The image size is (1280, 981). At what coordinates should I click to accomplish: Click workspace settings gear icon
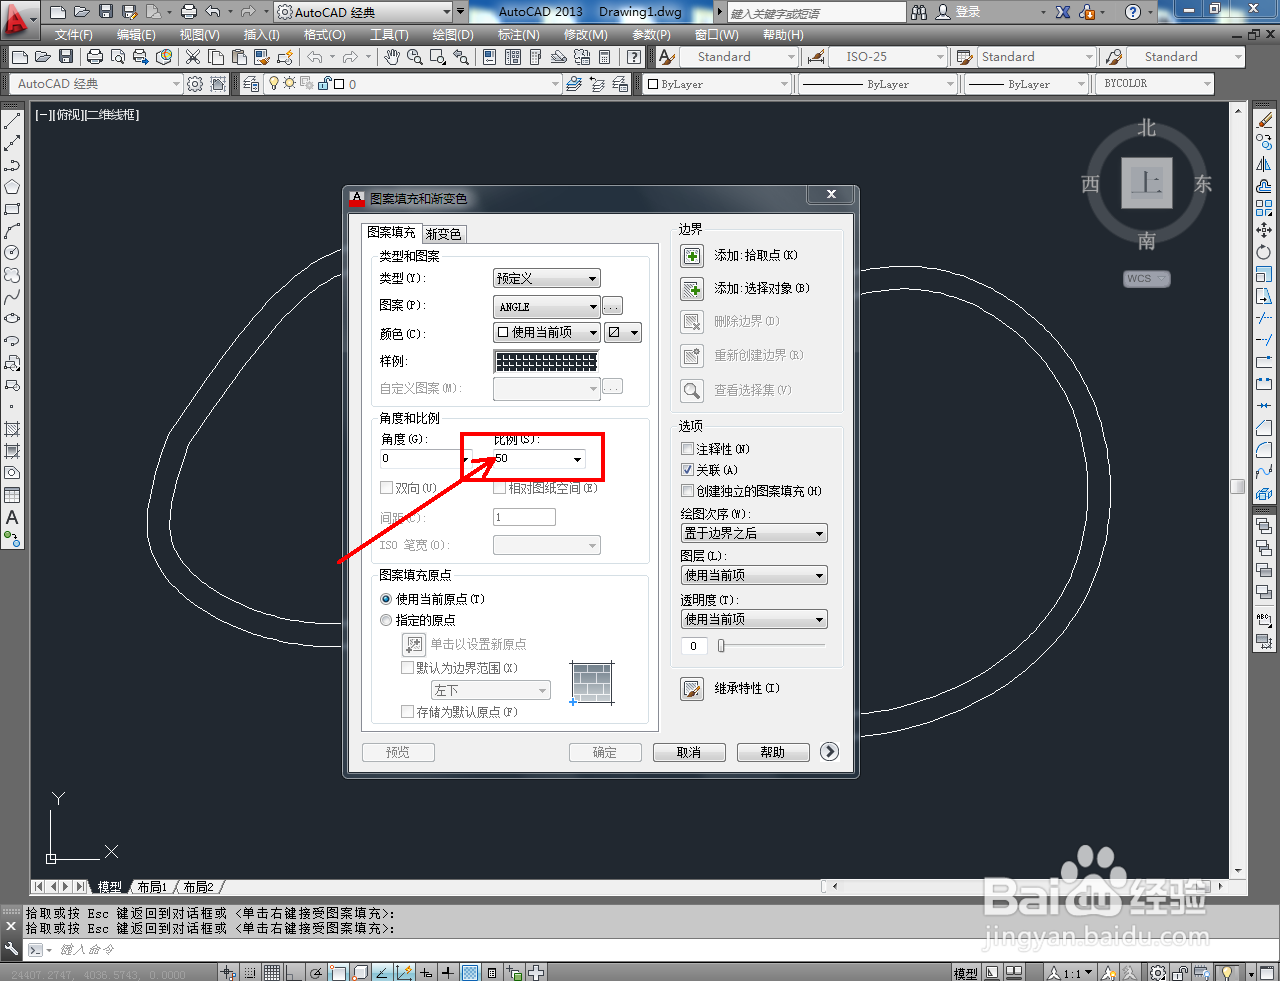coord(195,84)
